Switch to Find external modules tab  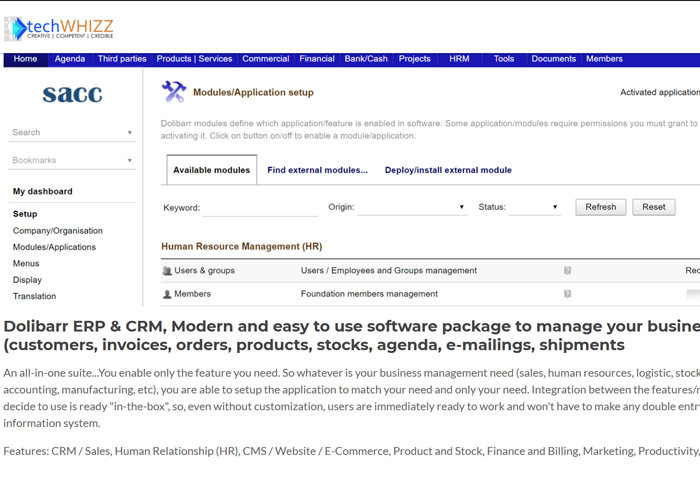tap(317, 170)
